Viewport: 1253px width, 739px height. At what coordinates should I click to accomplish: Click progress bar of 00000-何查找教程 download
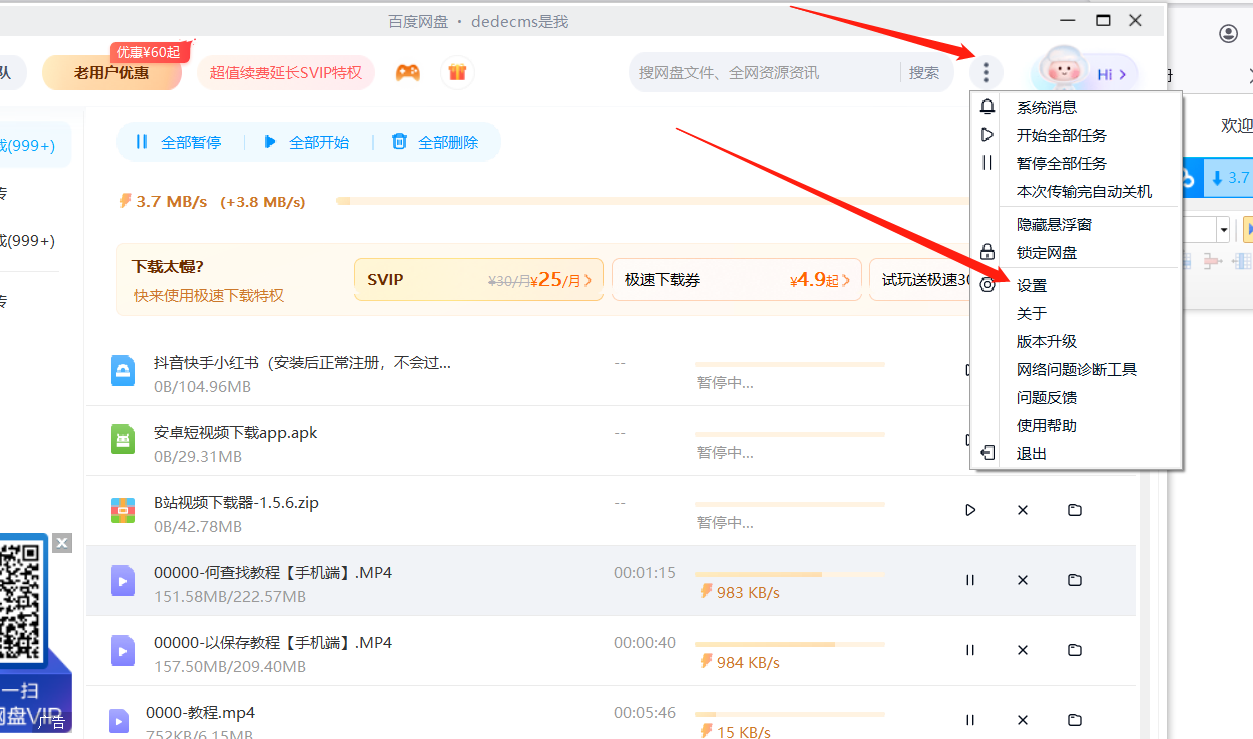[x=790, y=575]
